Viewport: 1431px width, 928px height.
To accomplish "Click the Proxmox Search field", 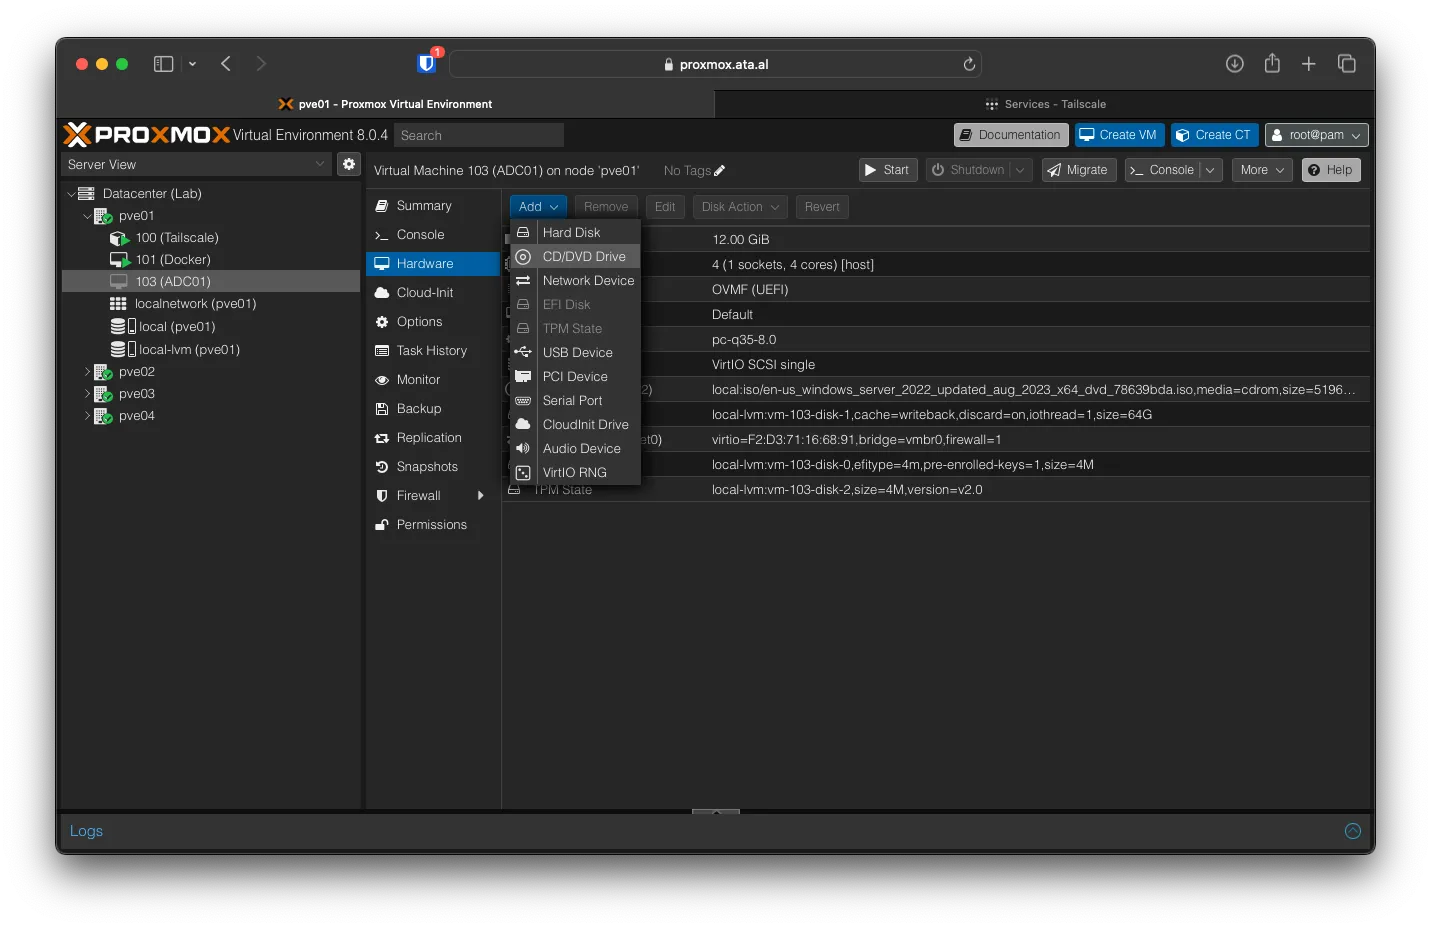I will click(x=479, y=135).
